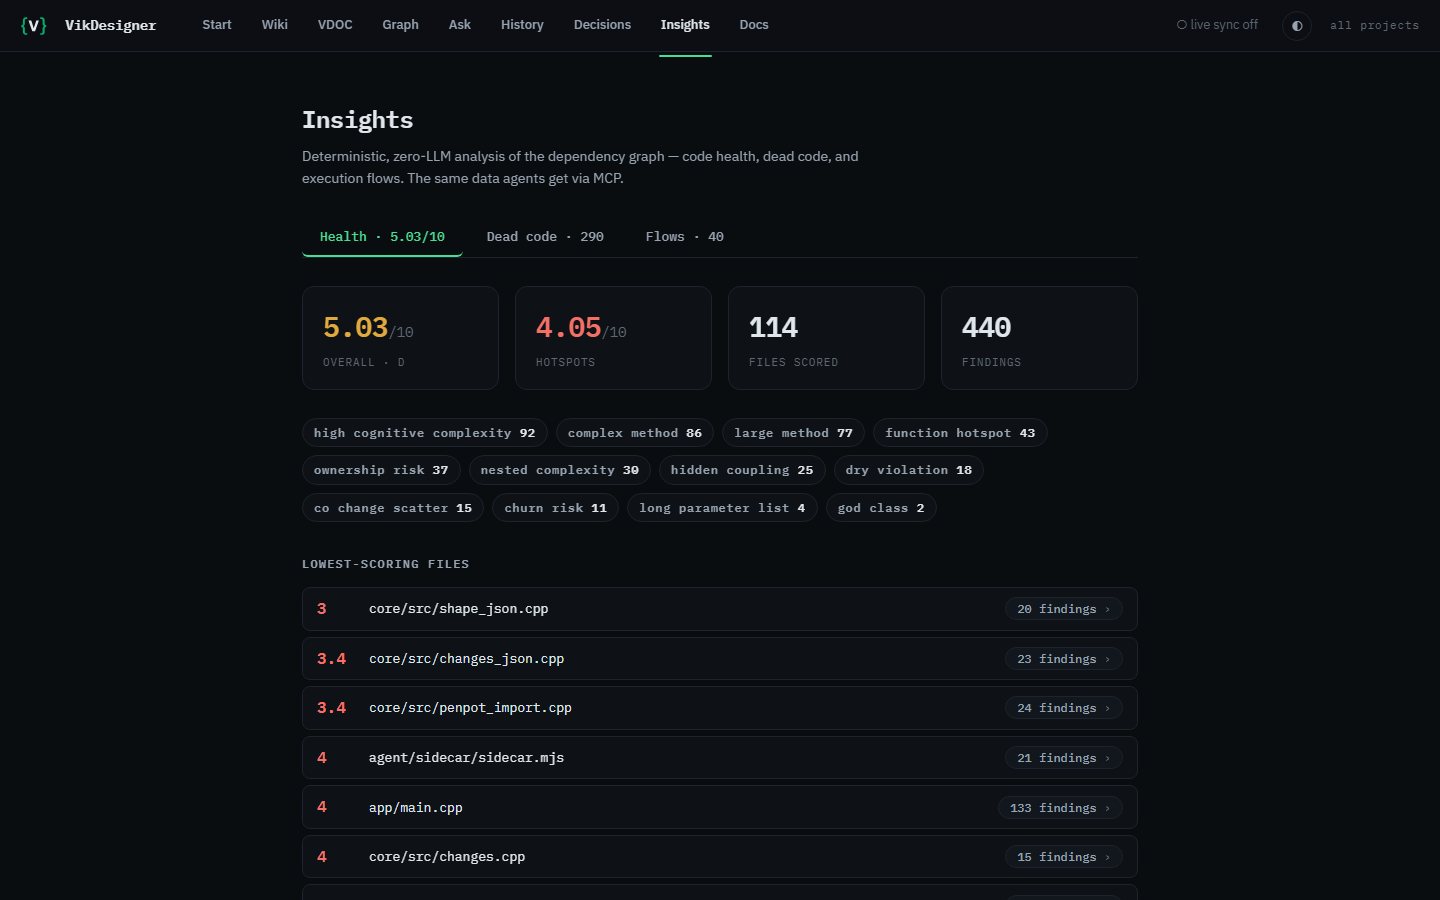Switch to the Flows 40 tab
1440x900 pixels.
(x=685, y=237)
